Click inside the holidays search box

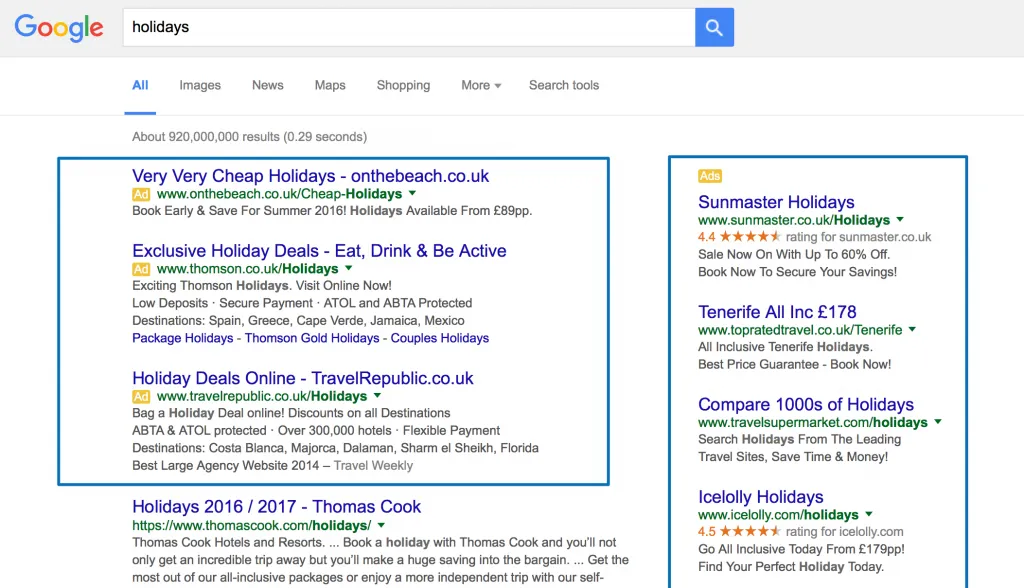(x=400, y=27)
